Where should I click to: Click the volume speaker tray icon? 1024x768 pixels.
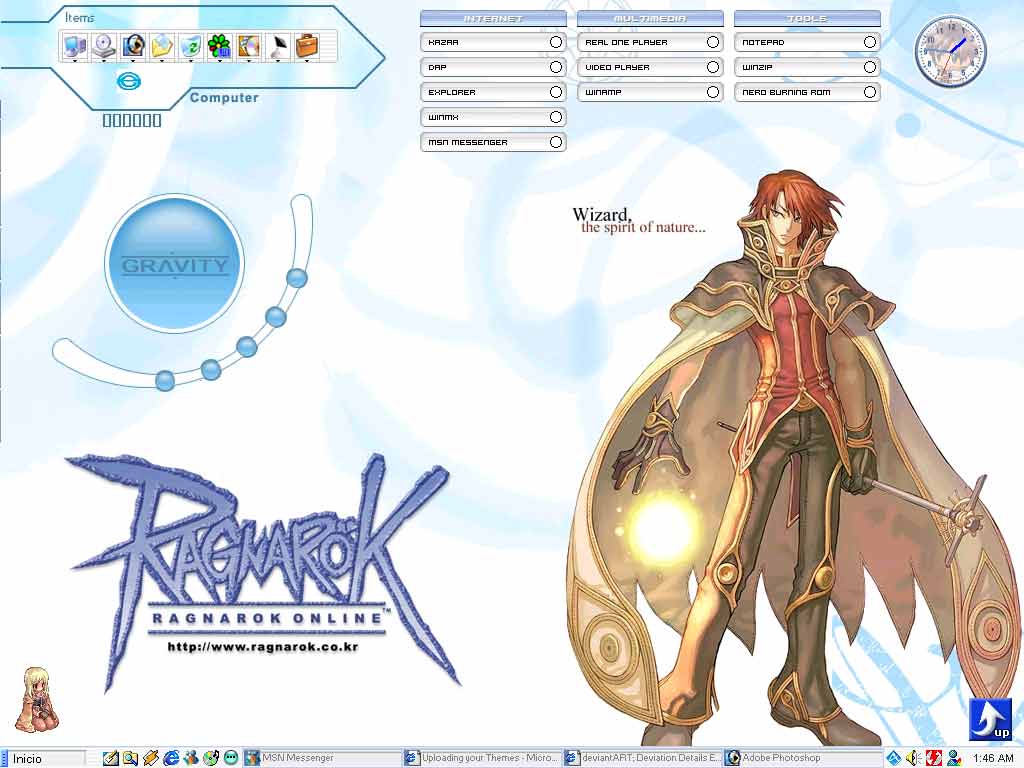(x=914, y=758)
